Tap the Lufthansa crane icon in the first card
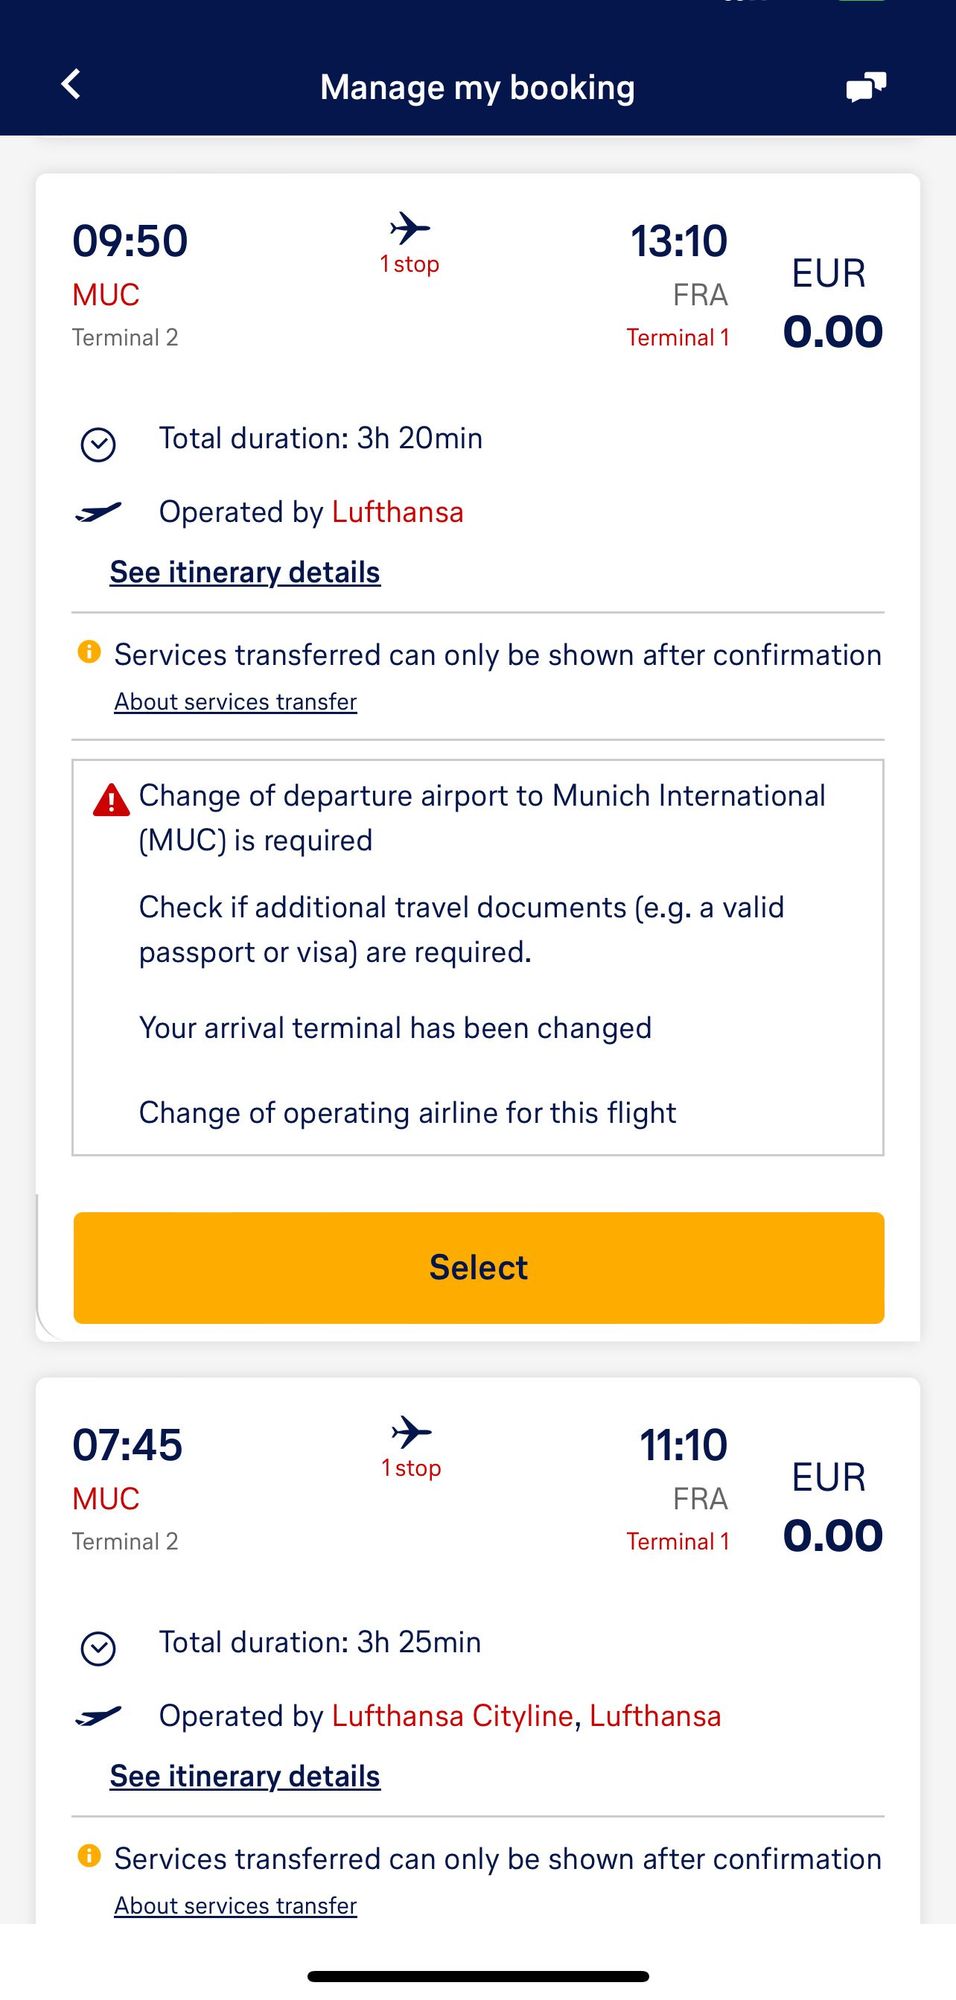The height and width of the screenshot is (2000, 956). pyautogui.click(x=98, y=512)
